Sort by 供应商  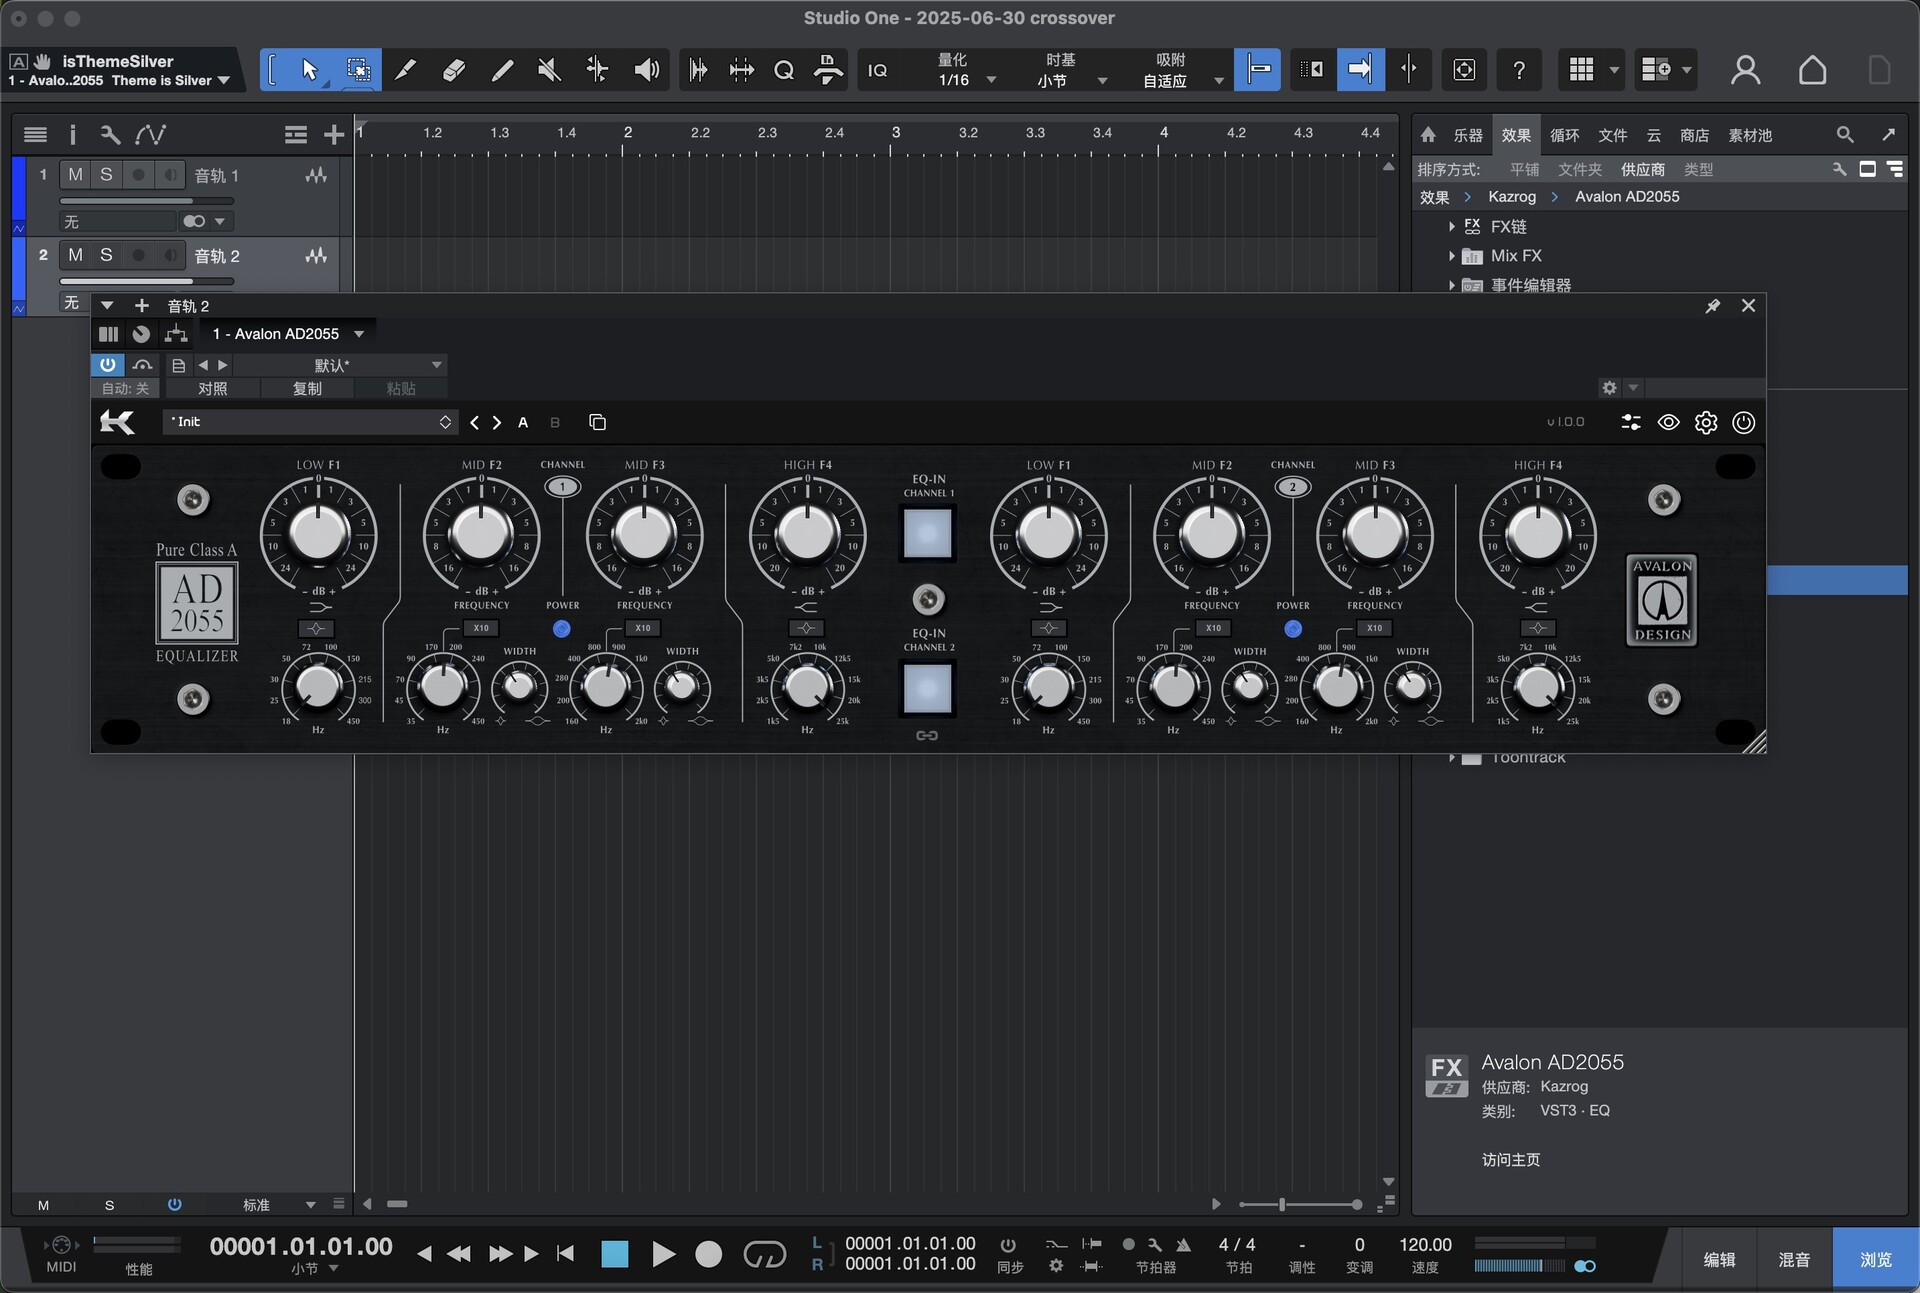(x=1642, y=170)
